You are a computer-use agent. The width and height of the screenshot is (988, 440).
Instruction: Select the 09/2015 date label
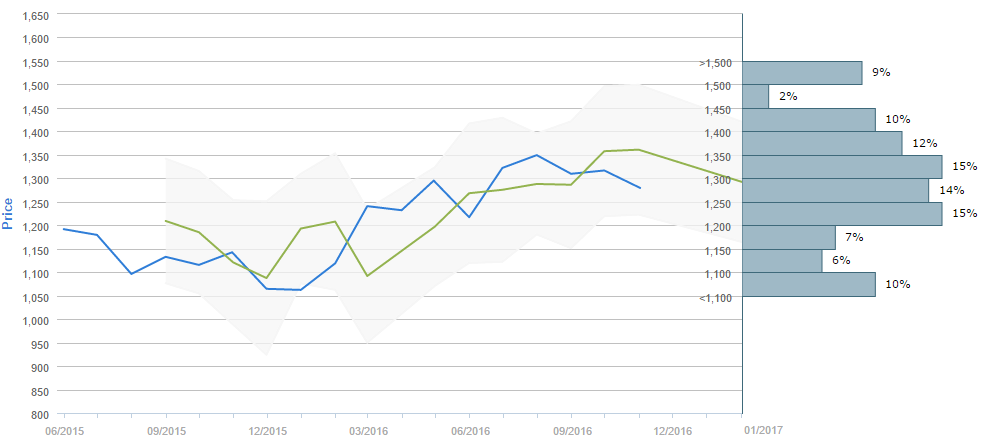(x=165, y=430)
